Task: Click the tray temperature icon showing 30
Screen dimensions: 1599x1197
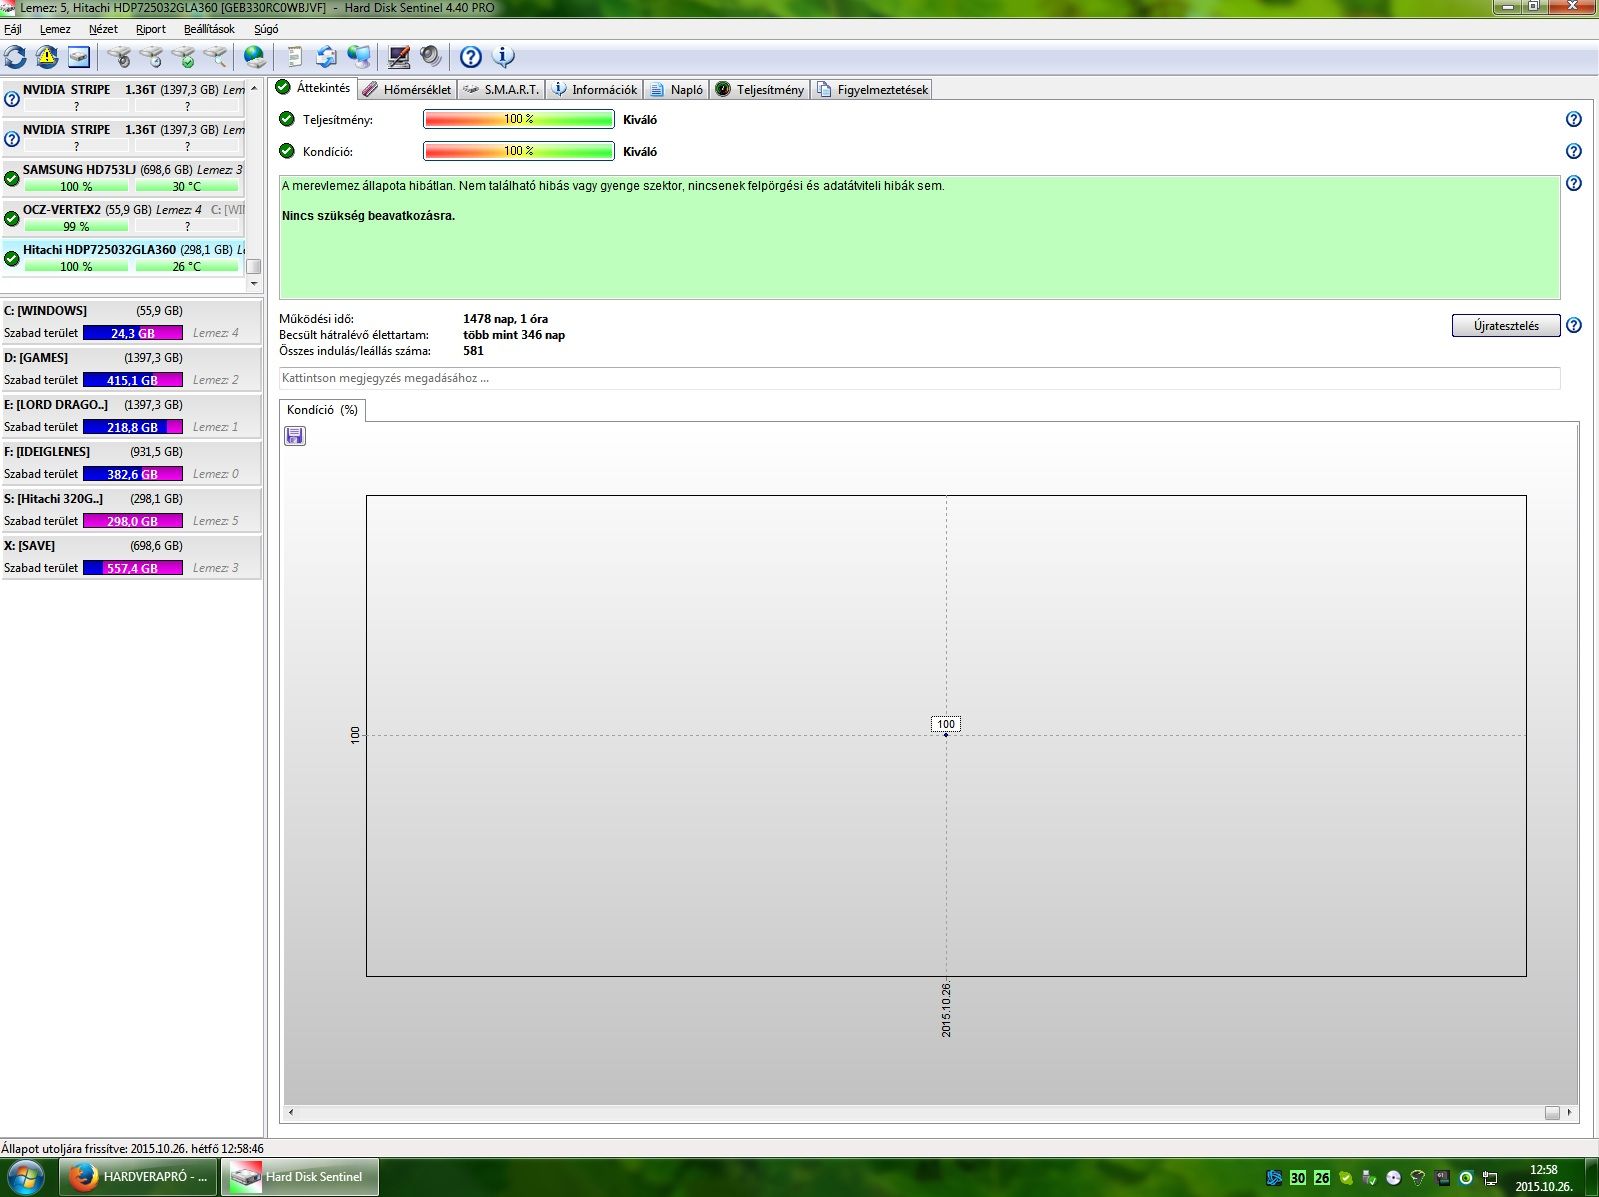Action: click(1298, 1178)
